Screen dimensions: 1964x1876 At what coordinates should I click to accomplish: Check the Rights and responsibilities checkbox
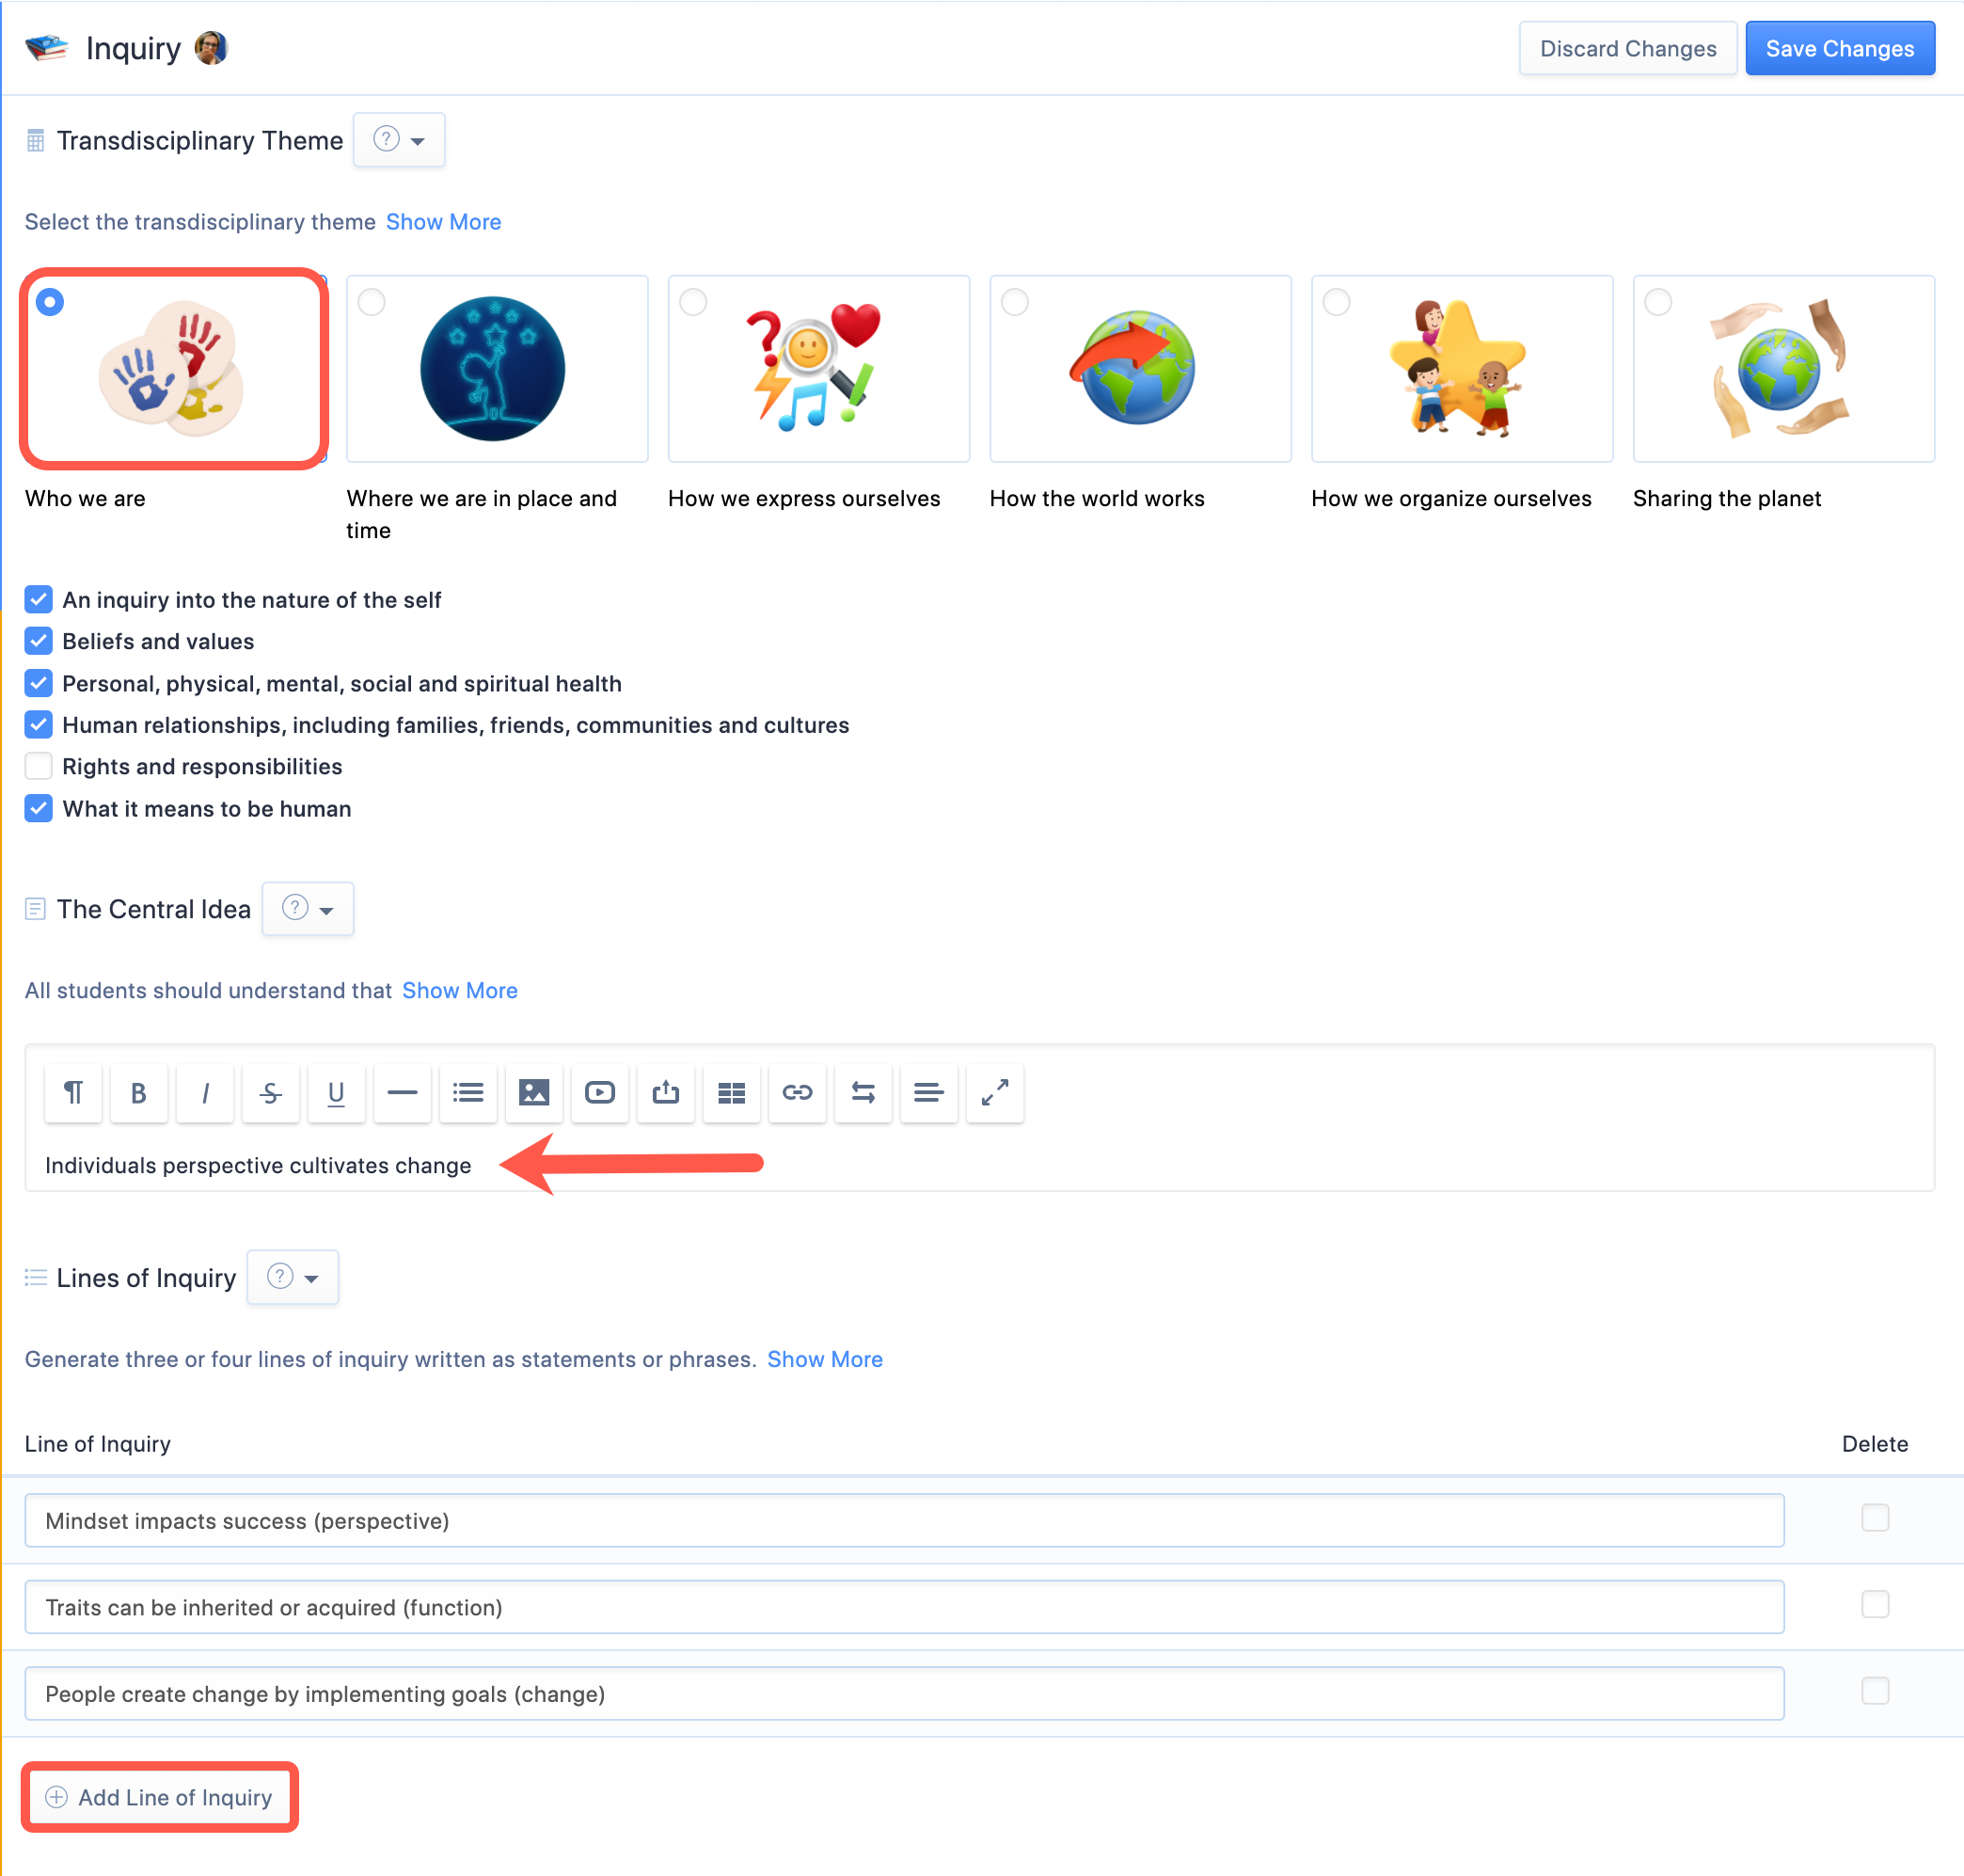click(x=38, y=767)
